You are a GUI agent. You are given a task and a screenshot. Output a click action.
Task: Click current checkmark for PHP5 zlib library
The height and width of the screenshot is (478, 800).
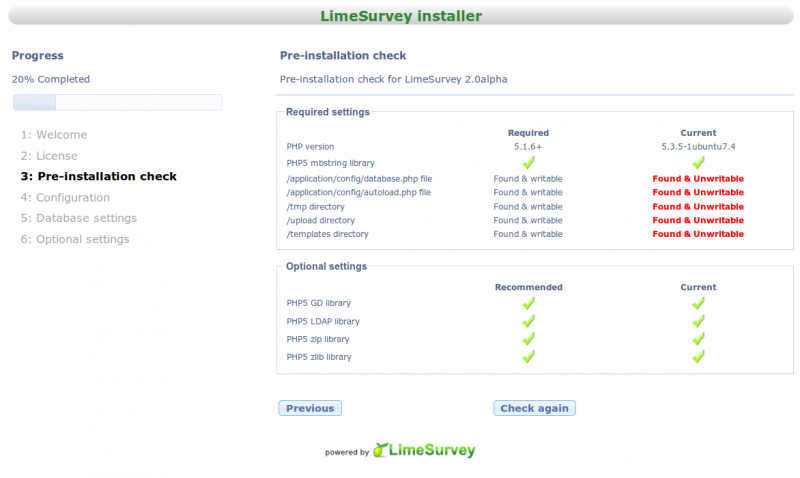point(698,356)
